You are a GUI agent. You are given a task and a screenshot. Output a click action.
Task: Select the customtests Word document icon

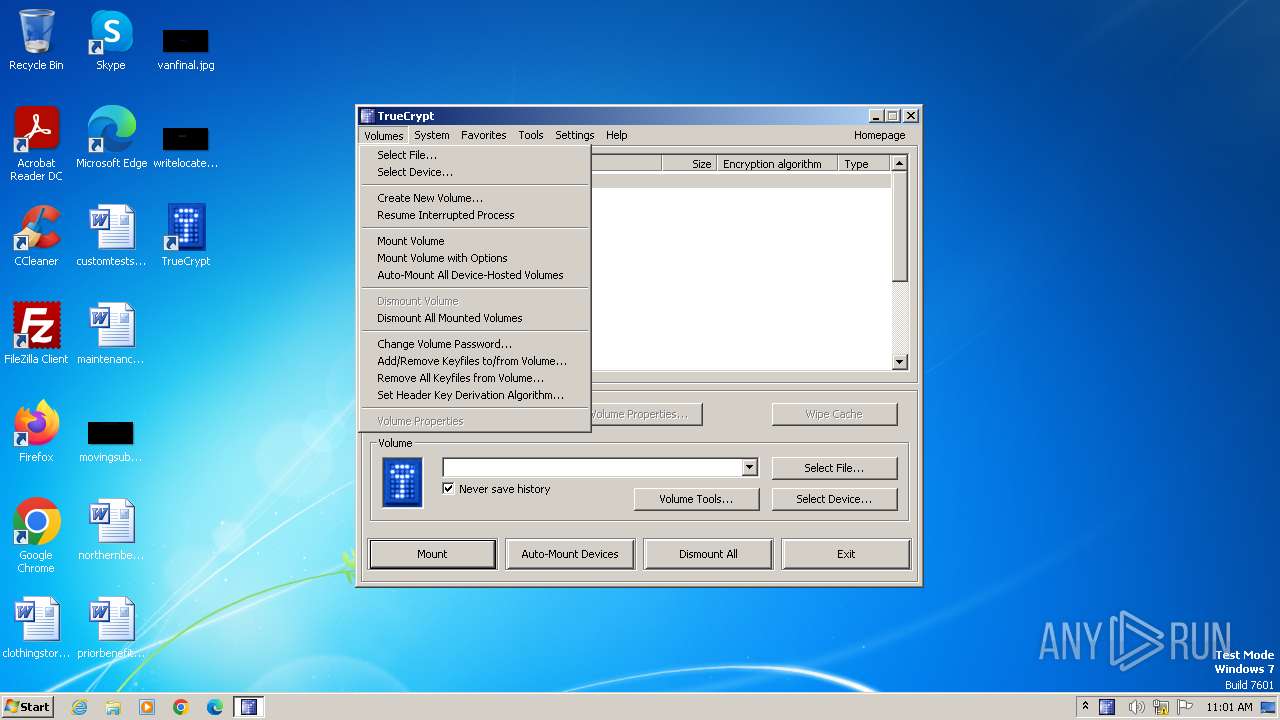pyautogui.click(x=111, y=236)
